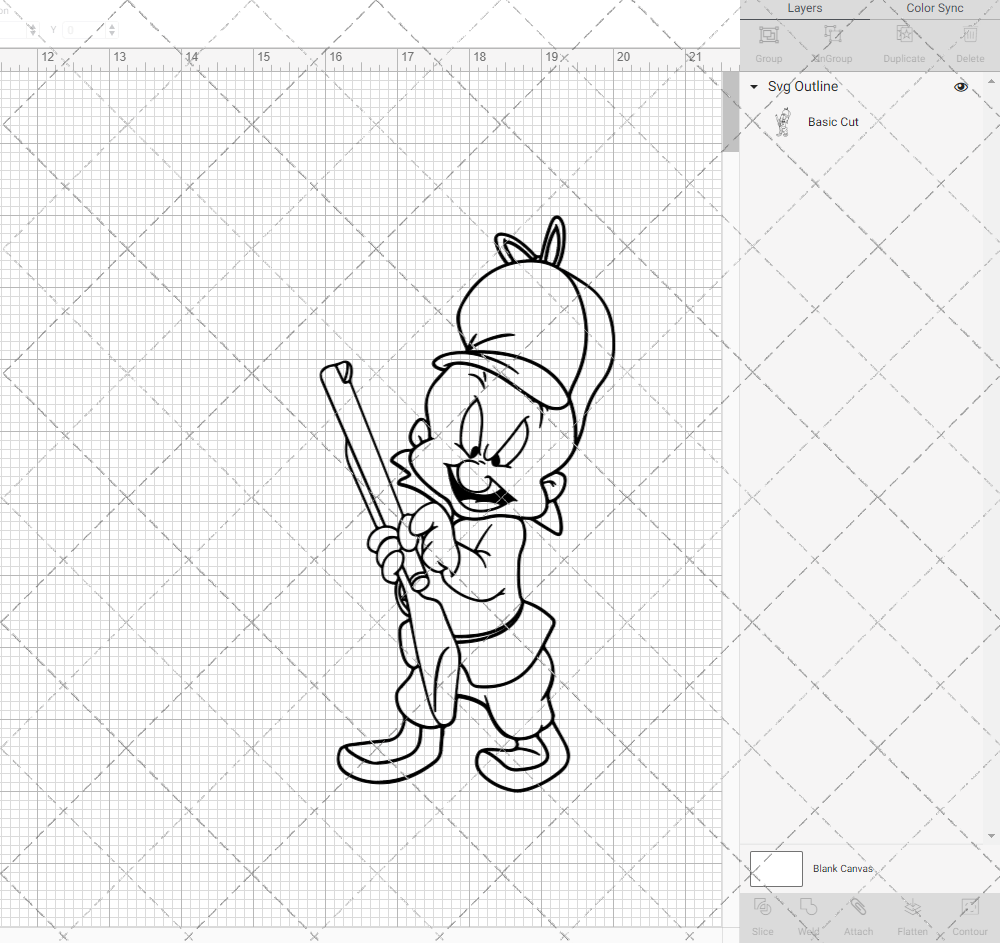Click the Attach paperclip icon
This screenshot has width=1000, height=943.
click(x=858, y=907)
